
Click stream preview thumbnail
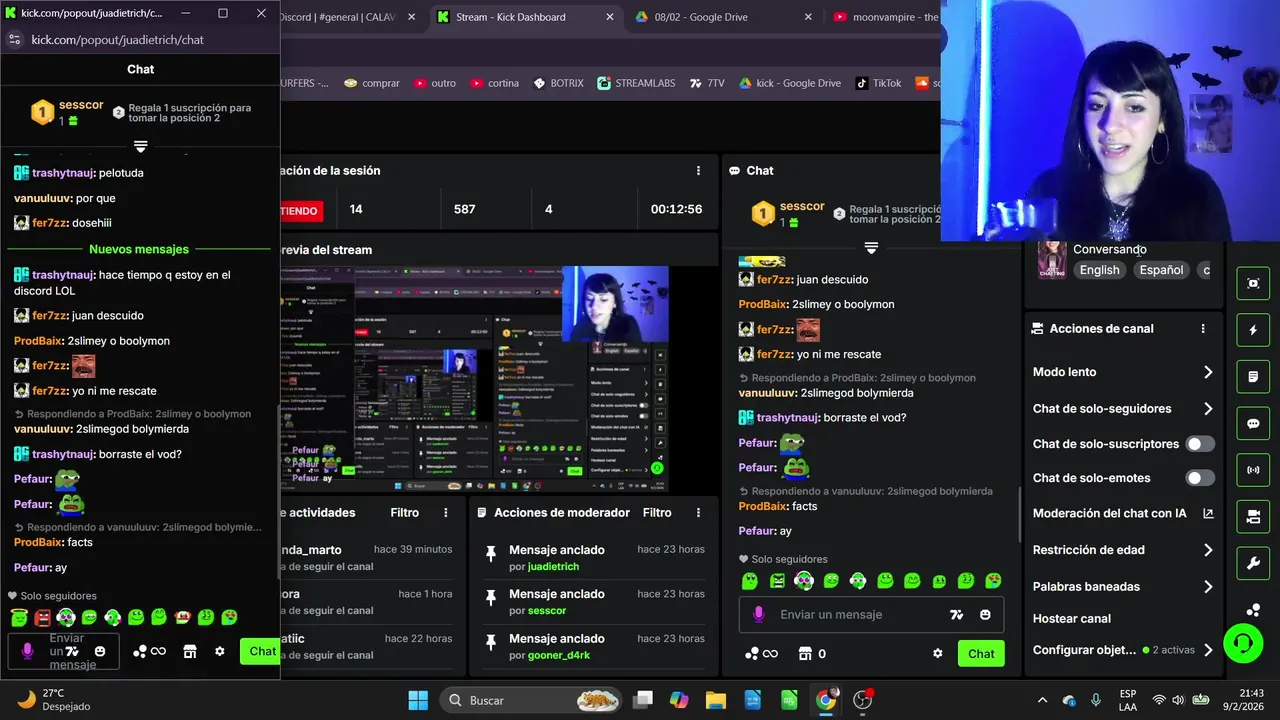tap(475, 378)
